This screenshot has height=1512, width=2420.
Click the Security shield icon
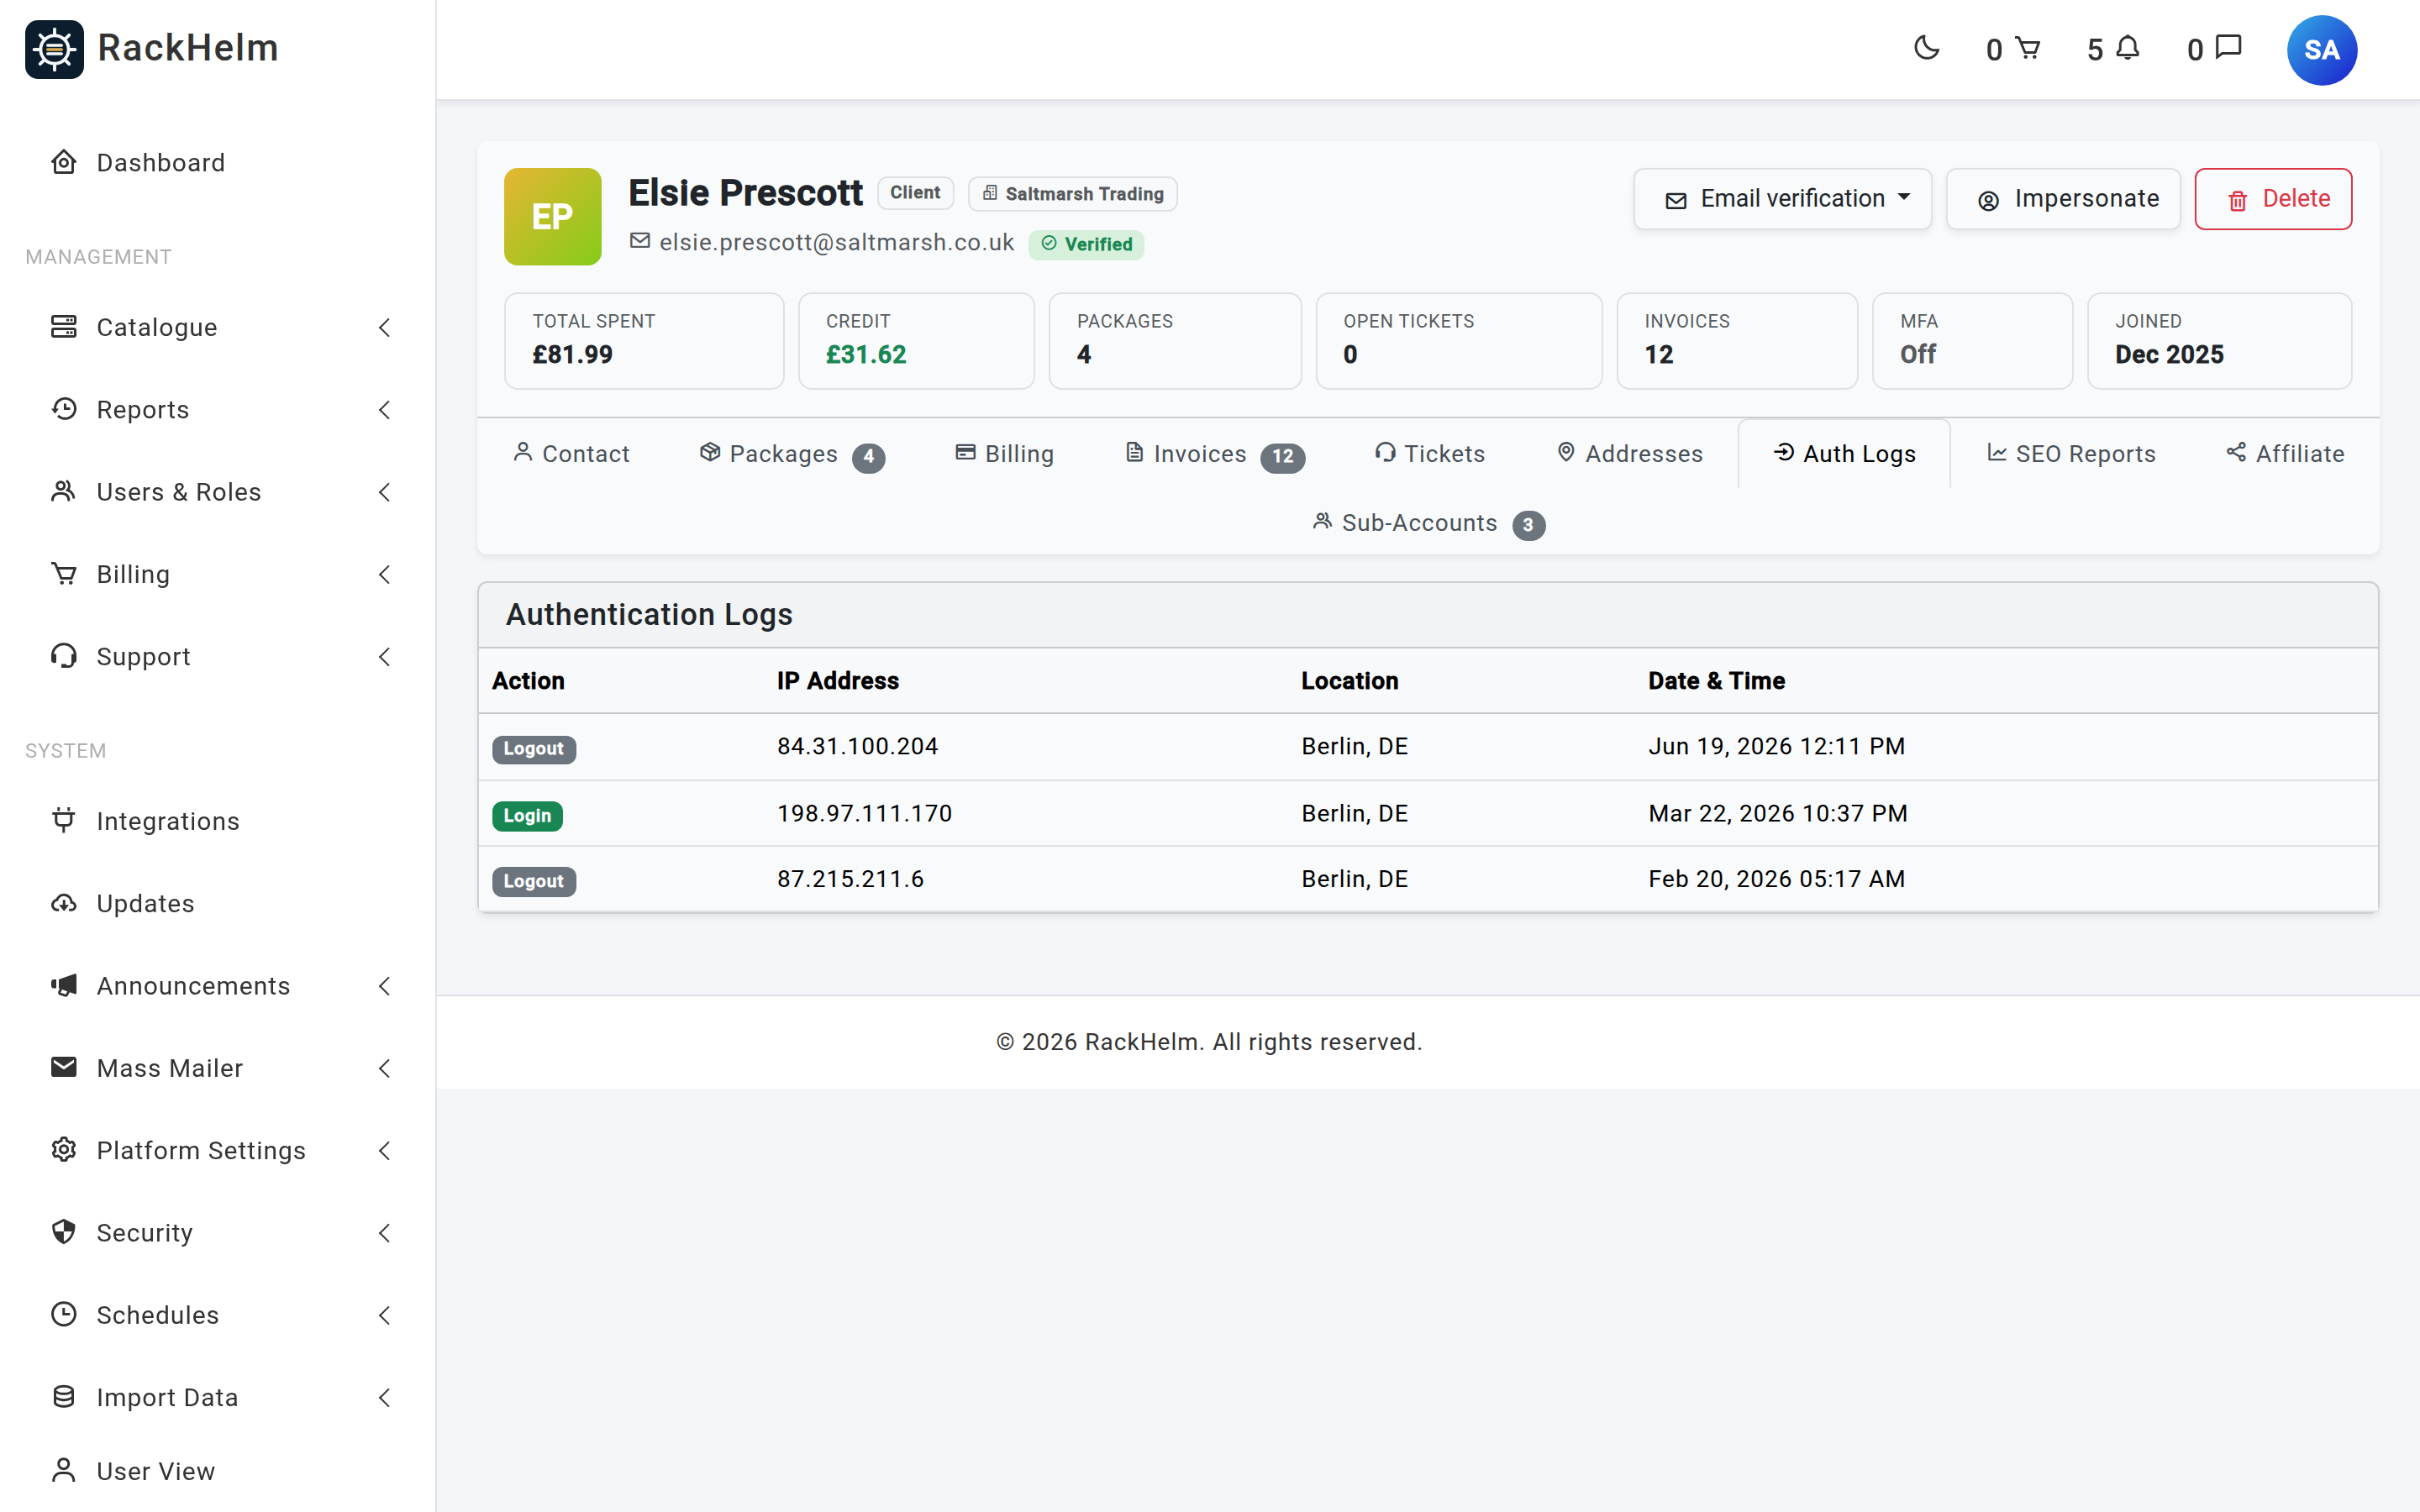coord(64,1232)
